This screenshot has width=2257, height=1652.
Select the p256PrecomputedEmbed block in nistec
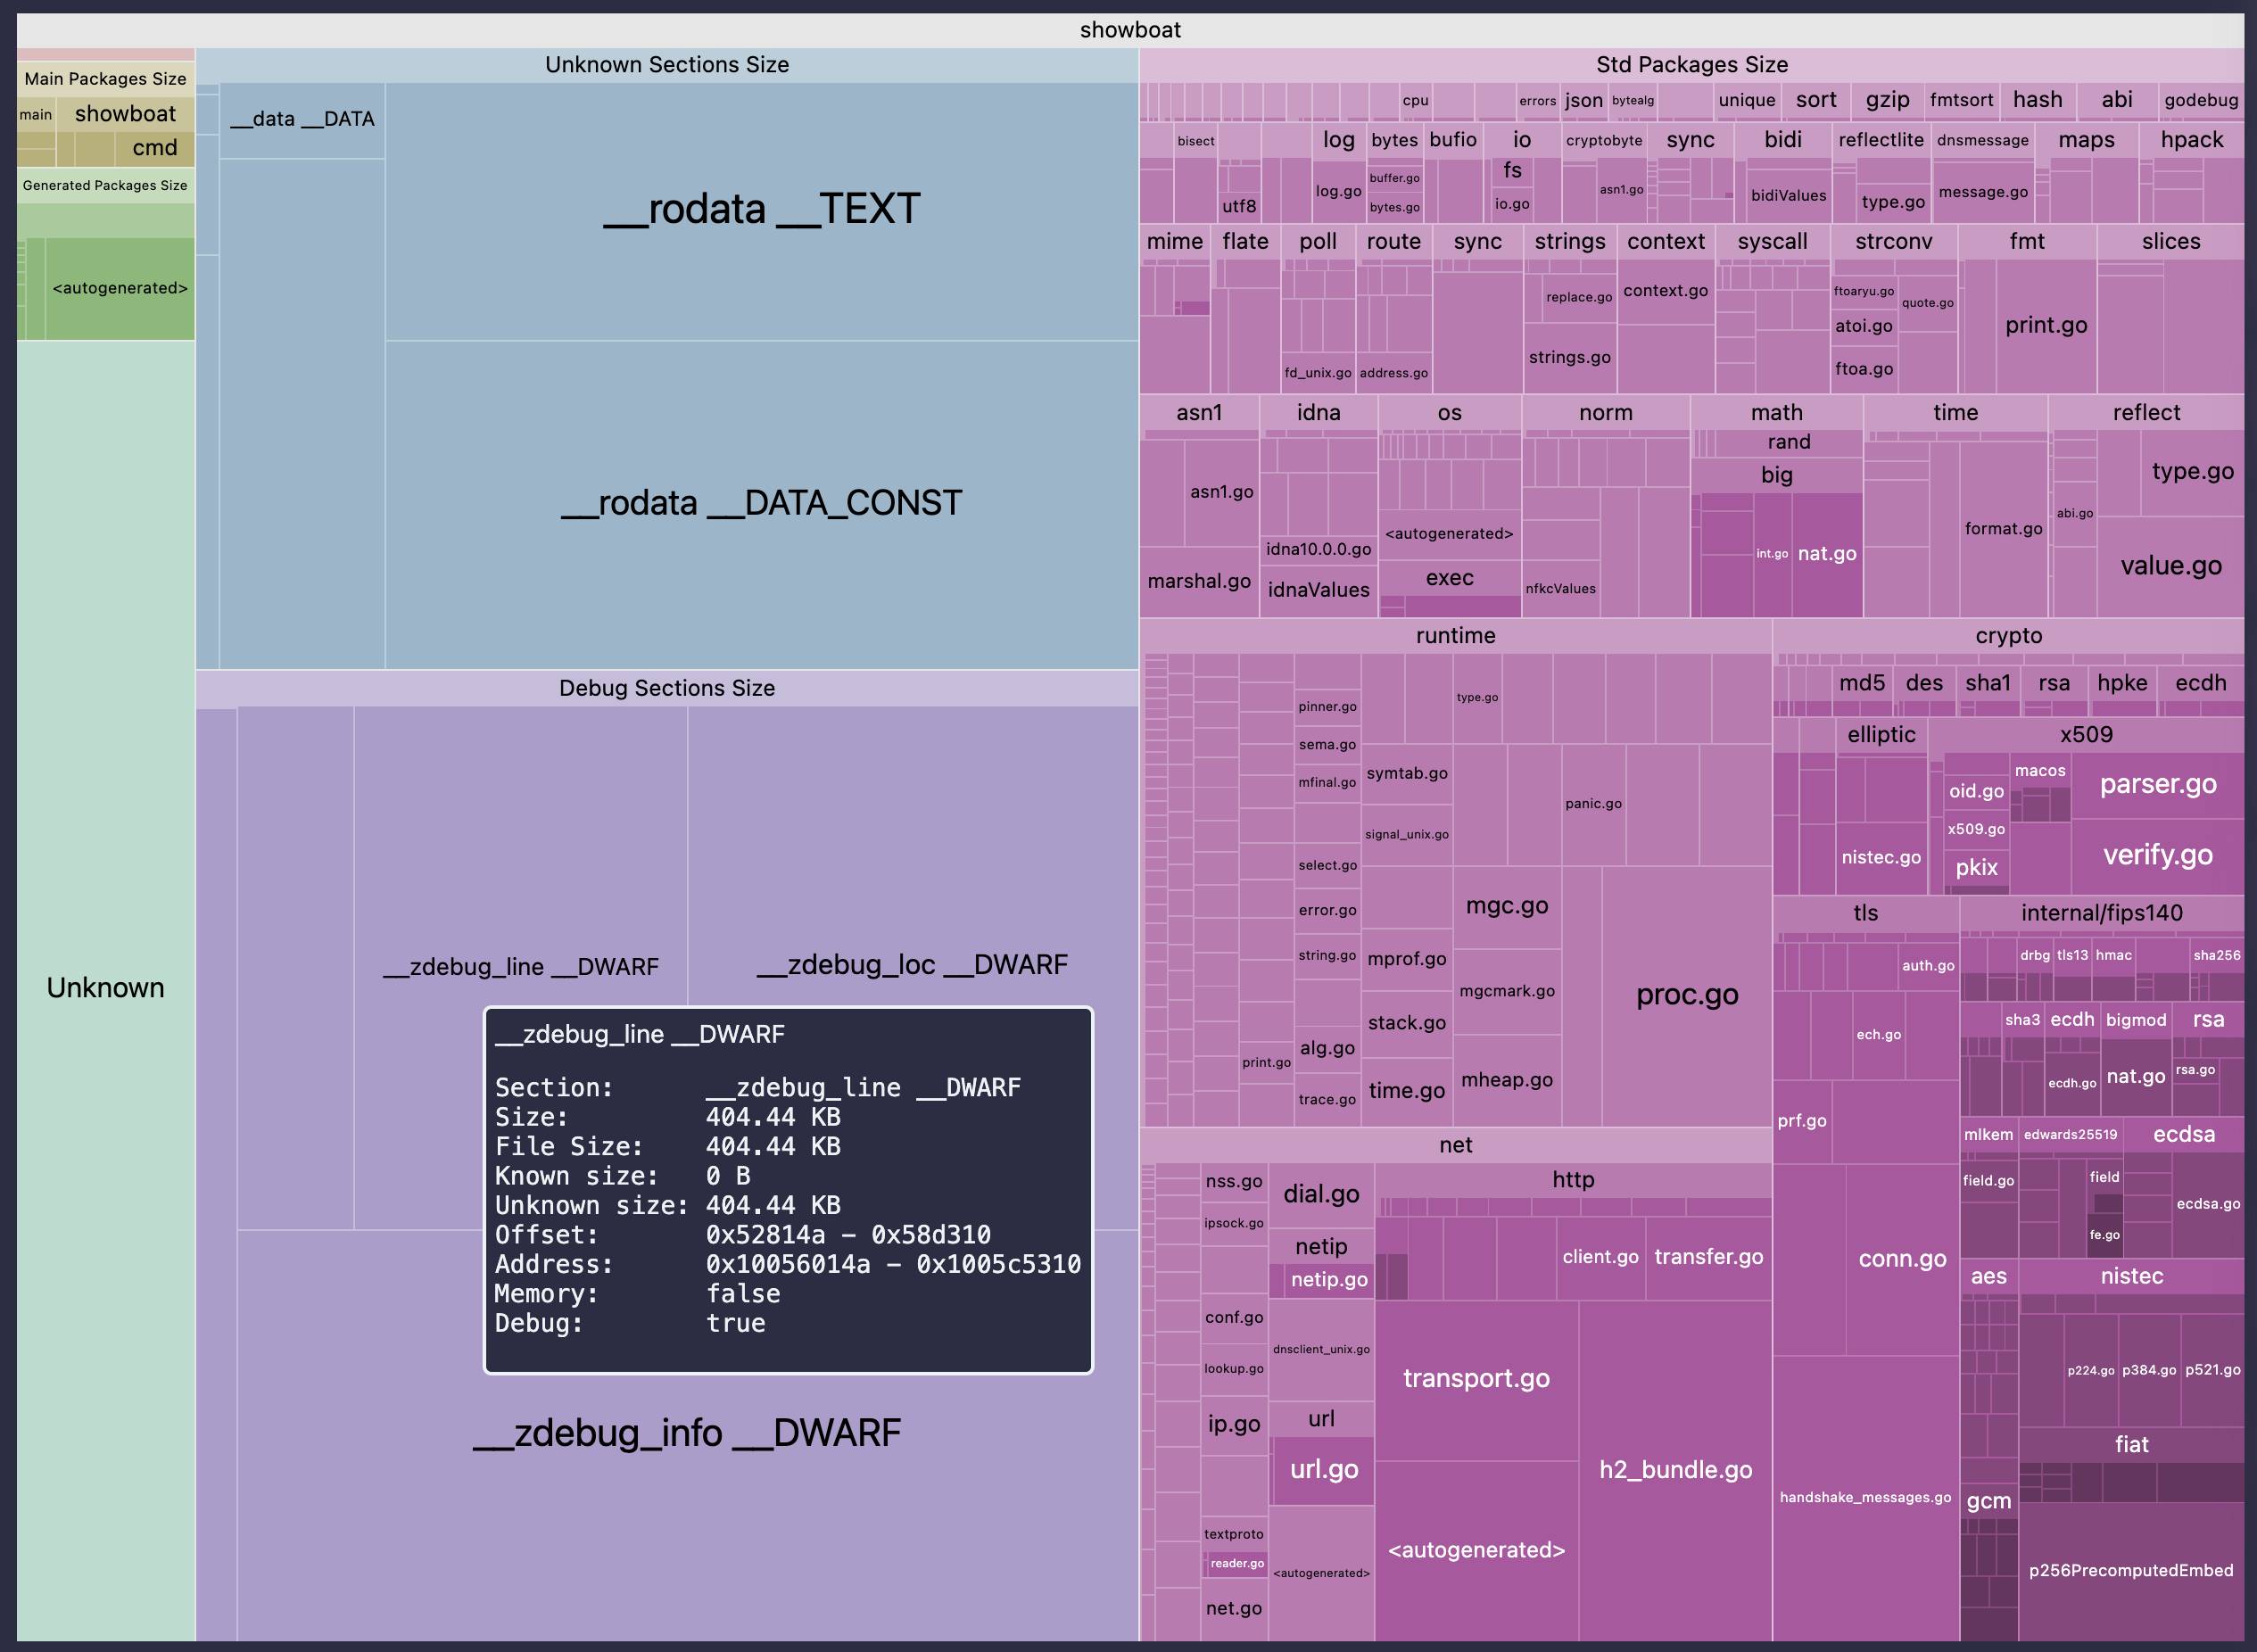tap(2132, 1570)
